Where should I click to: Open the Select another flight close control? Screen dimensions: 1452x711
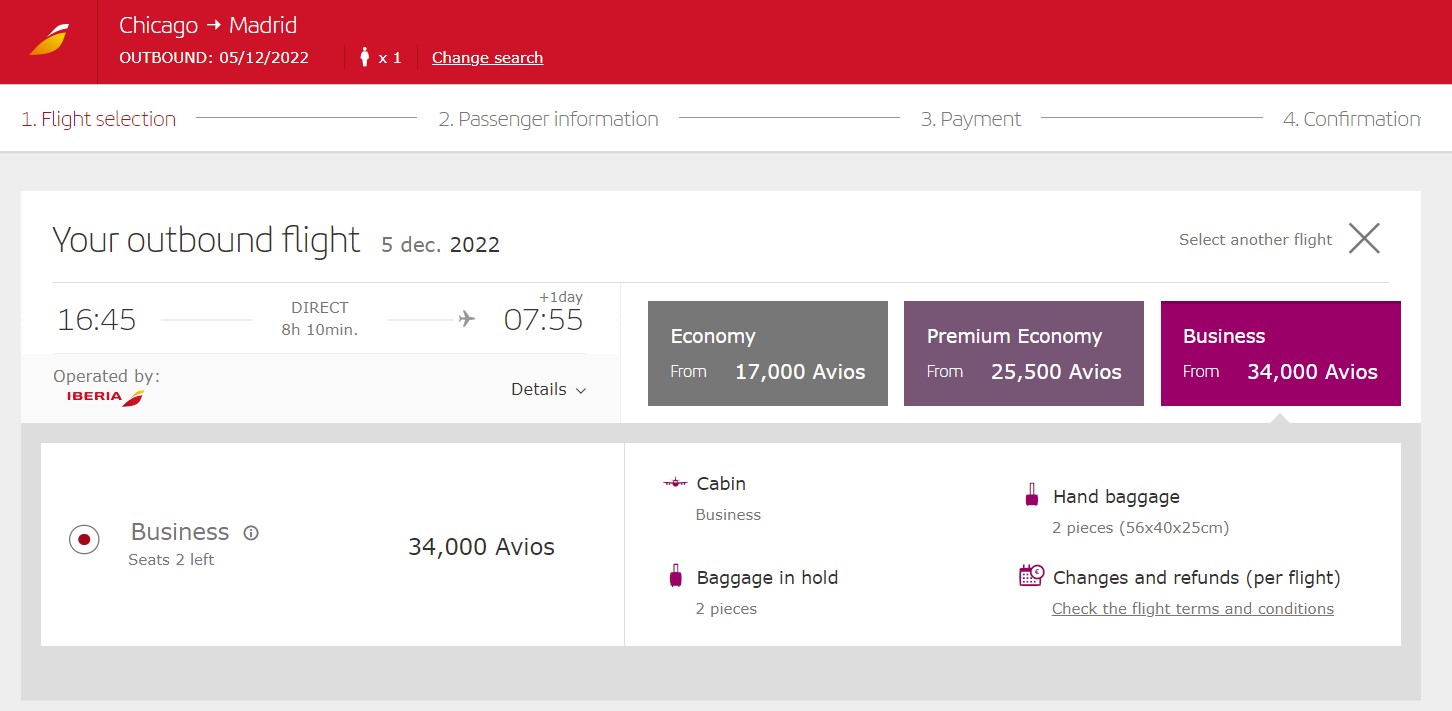pyautogui.click(x=1365, y=239)
